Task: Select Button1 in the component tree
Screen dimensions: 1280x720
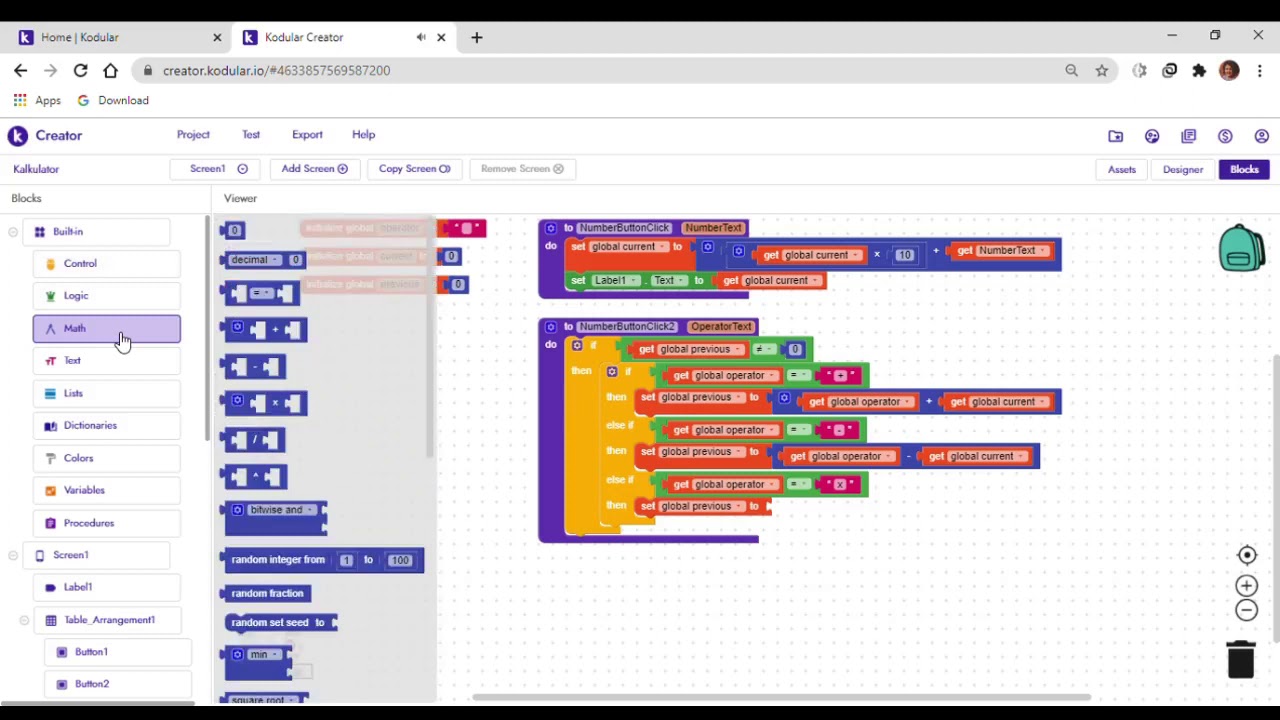Action: 118,652
